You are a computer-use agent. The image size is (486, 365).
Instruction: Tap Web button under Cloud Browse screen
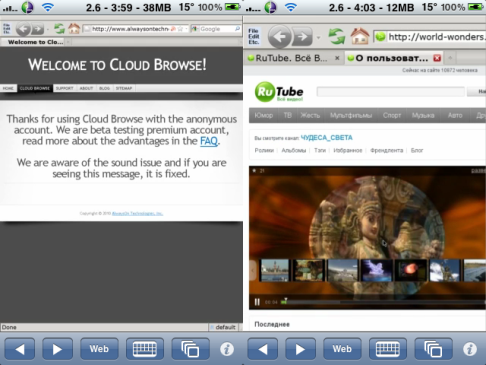pos(99,349)
